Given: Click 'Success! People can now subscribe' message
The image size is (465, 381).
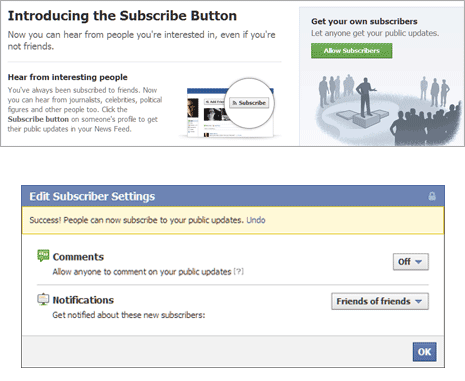Looking at the screenshot, I should coord(137,220).
